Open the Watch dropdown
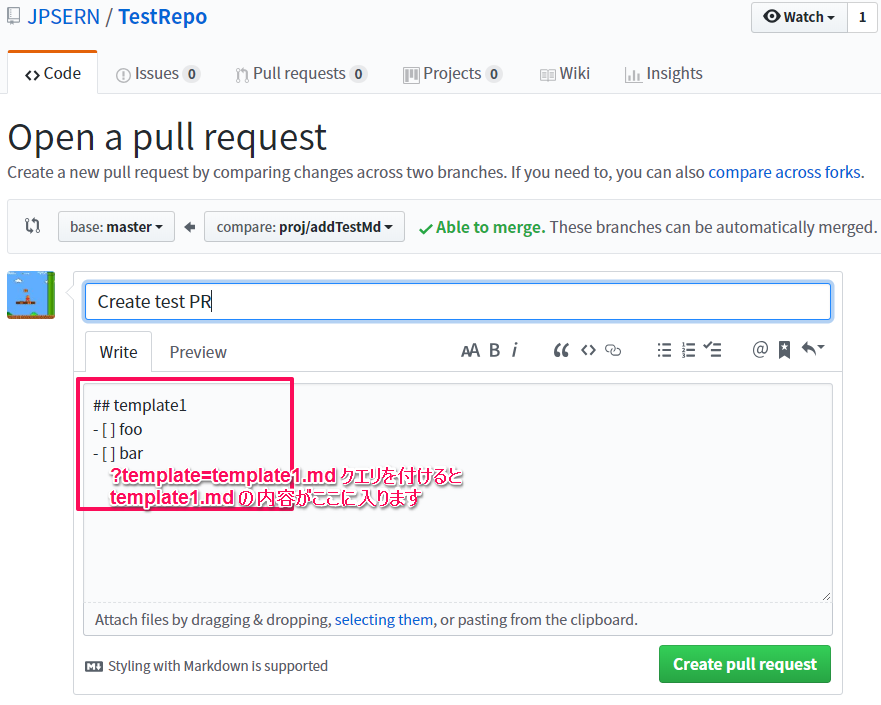Screen dimensions: 881x705 point(799,17)
